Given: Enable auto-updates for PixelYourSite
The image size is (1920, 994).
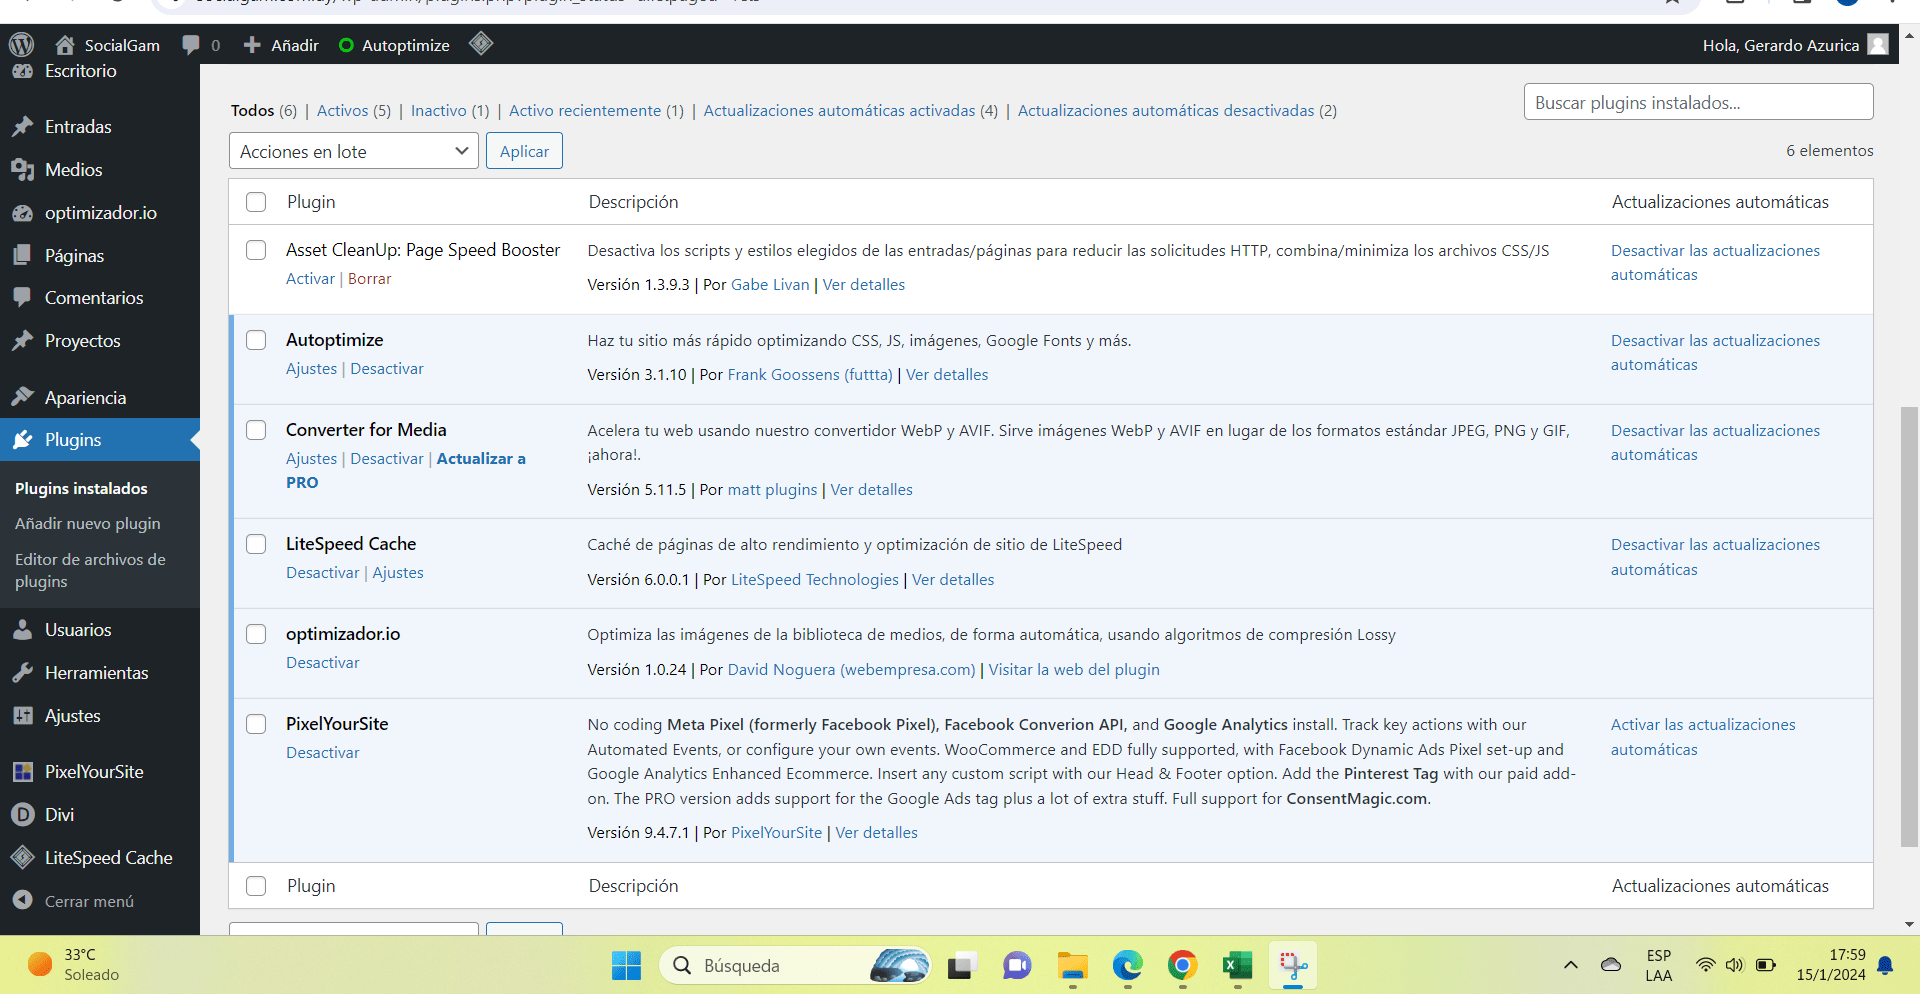Looking at the screenshot, I should pyautogui.click(x=1703, y=737).
